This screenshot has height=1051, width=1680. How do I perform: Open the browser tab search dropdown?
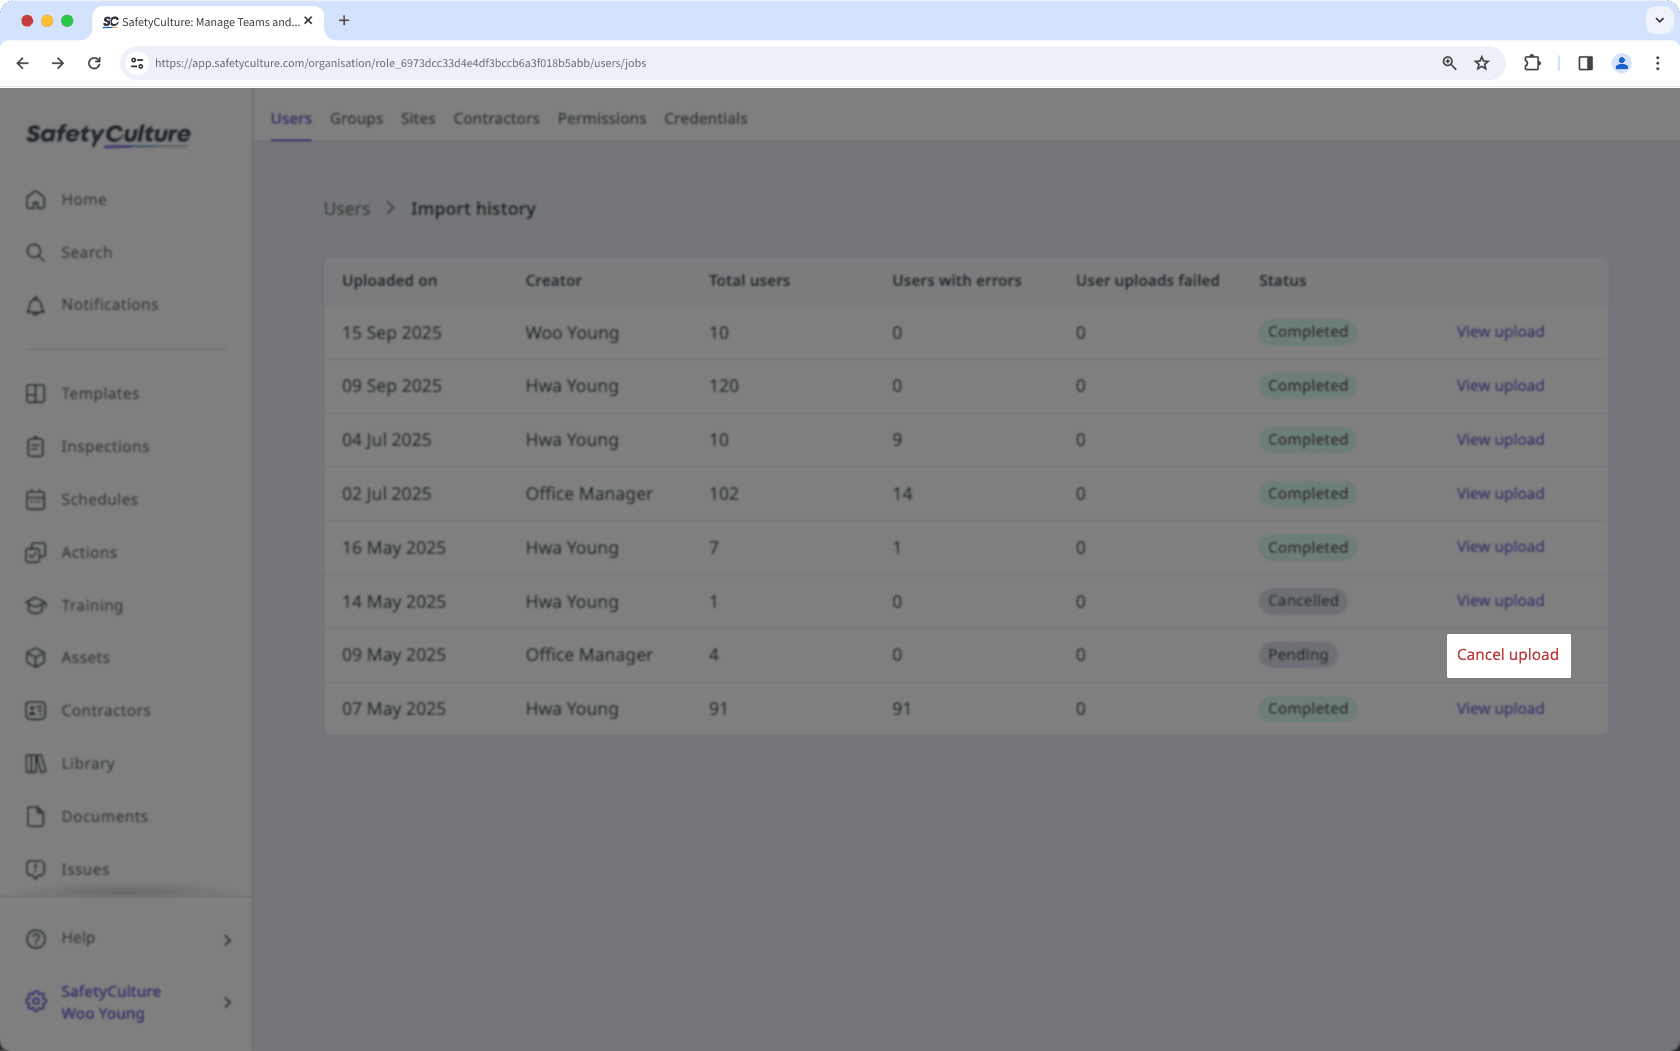(1659, 20)
